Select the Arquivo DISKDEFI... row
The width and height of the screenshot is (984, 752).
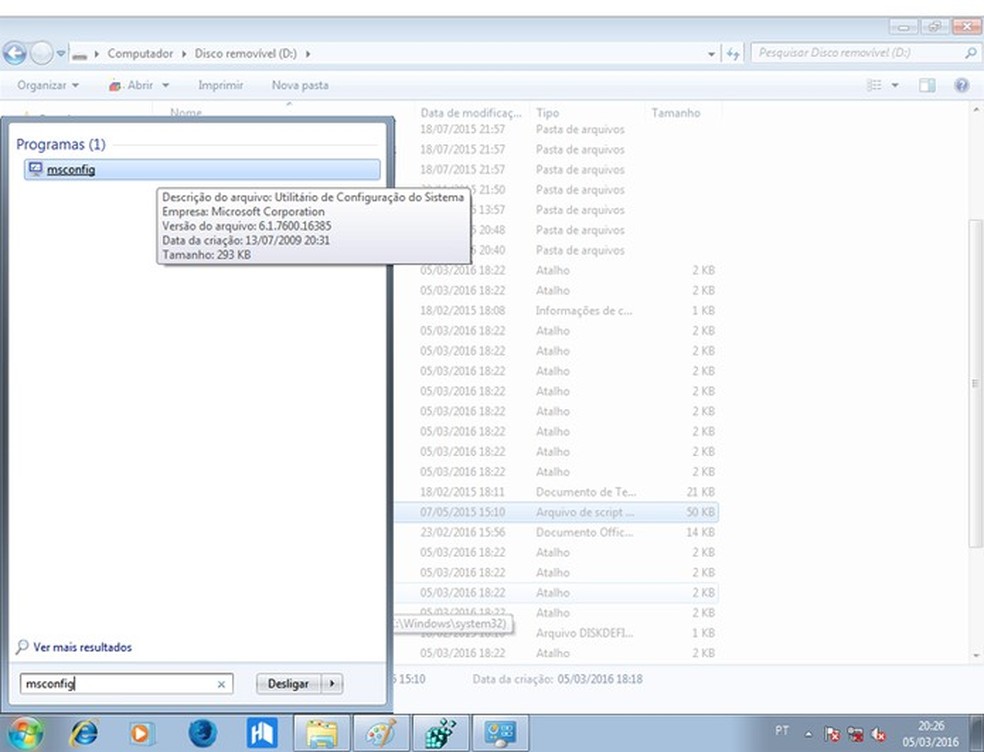pyautogui.click(x=556, y=633)
